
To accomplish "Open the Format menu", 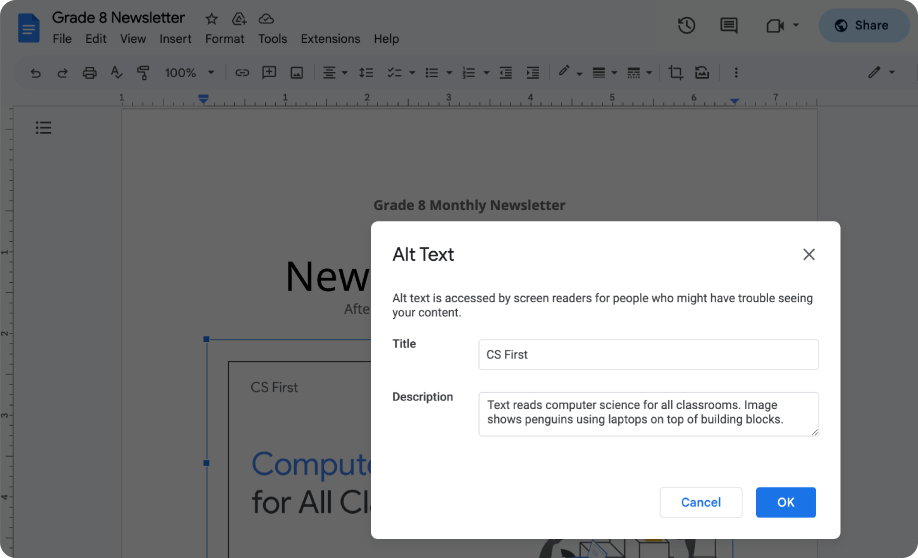I will 224,39.
